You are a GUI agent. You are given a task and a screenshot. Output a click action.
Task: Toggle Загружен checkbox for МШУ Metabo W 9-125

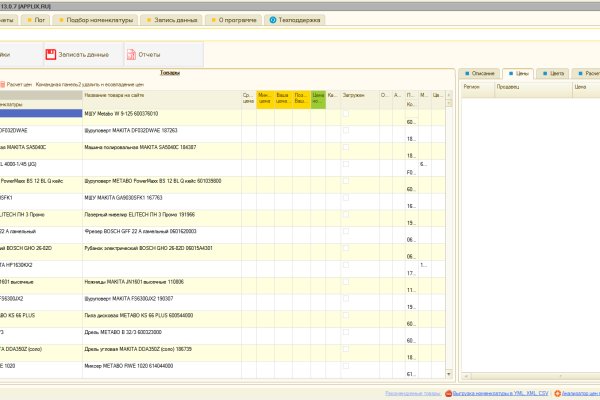tap(346, 115)
